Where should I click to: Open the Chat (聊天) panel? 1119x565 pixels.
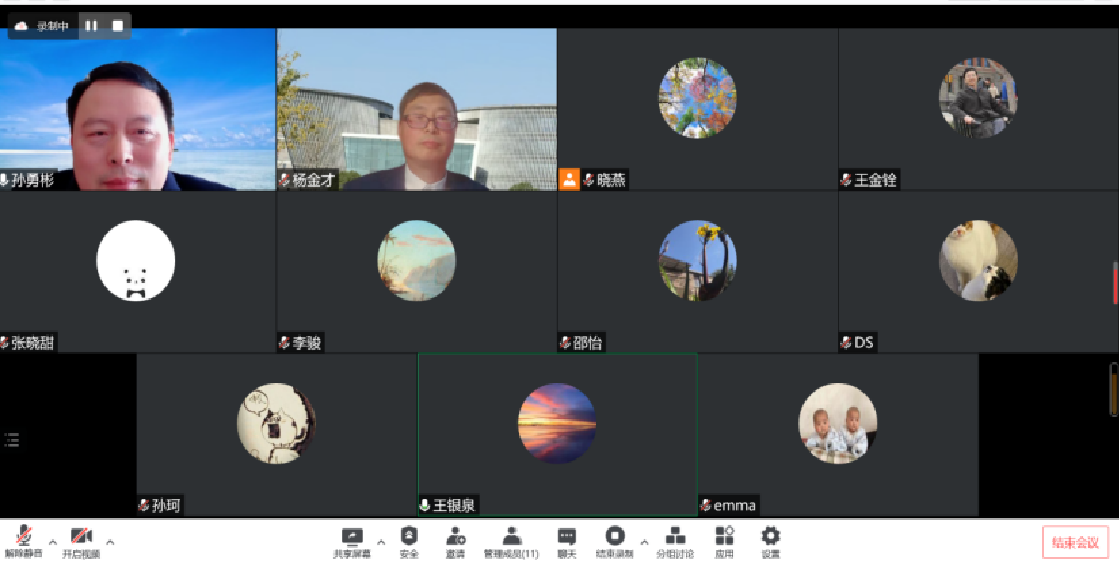(x=566, y=541)
